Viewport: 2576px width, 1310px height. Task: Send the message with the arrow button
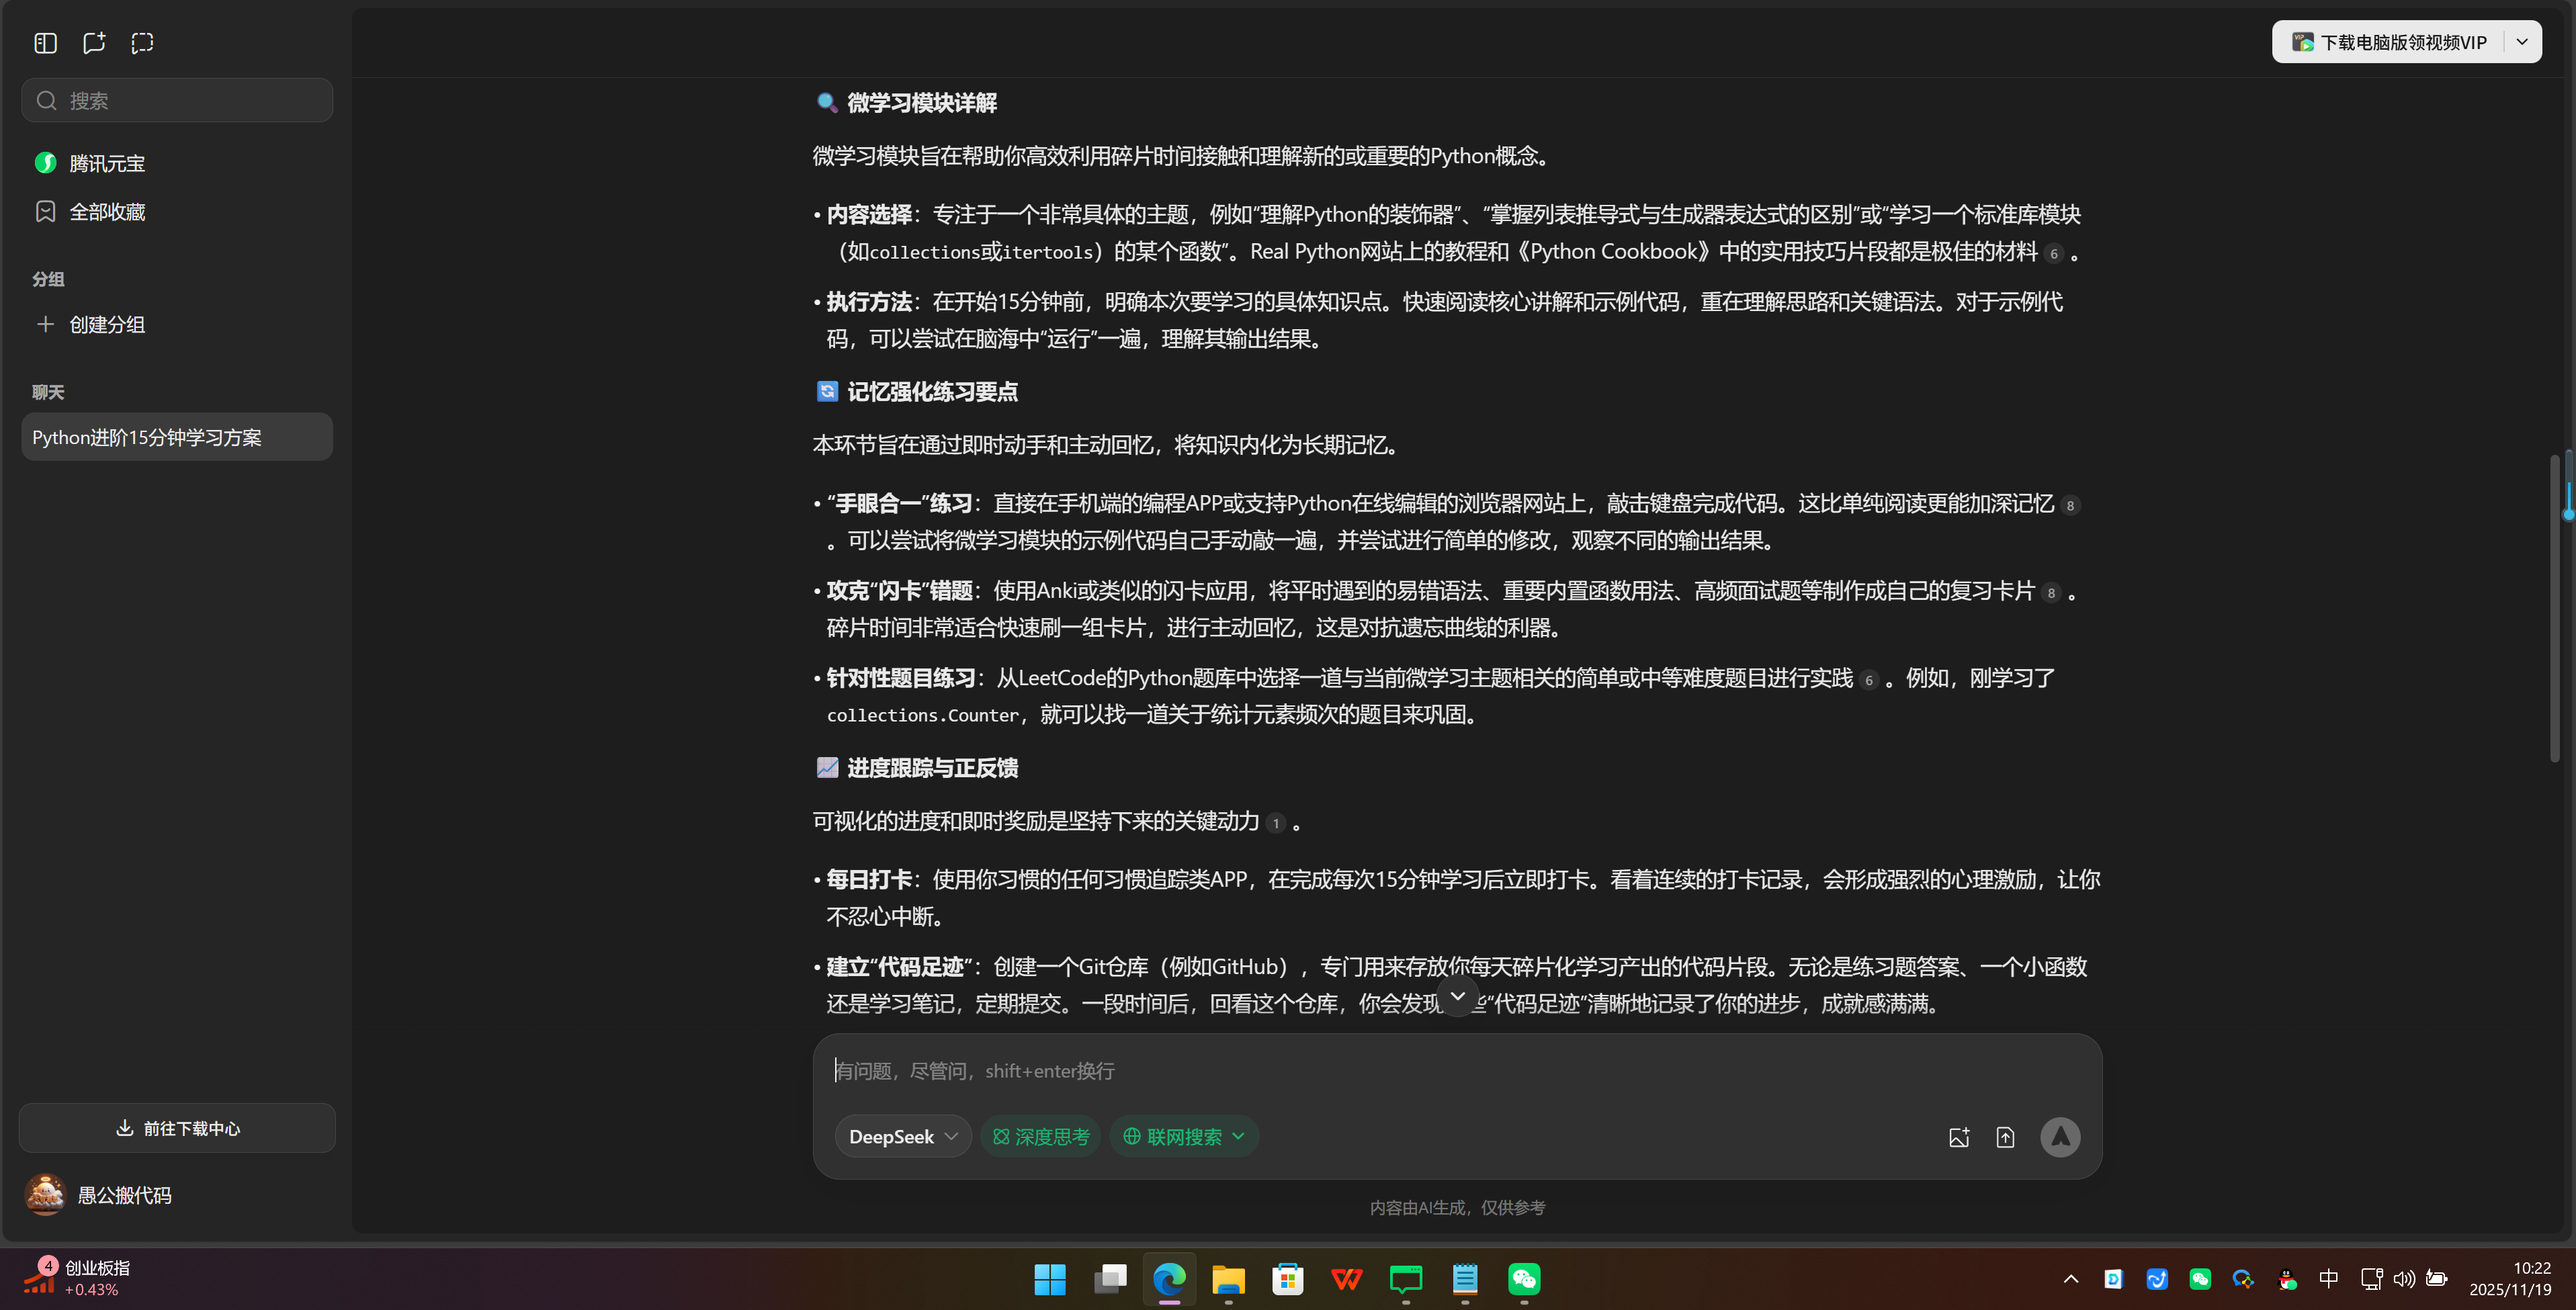[x=2061, y=1137]
